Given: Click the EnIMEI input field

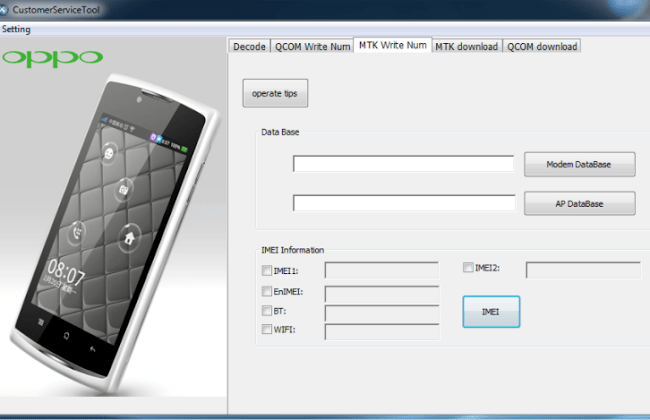Looking at the screenshot, I should [x=382, y=294].
